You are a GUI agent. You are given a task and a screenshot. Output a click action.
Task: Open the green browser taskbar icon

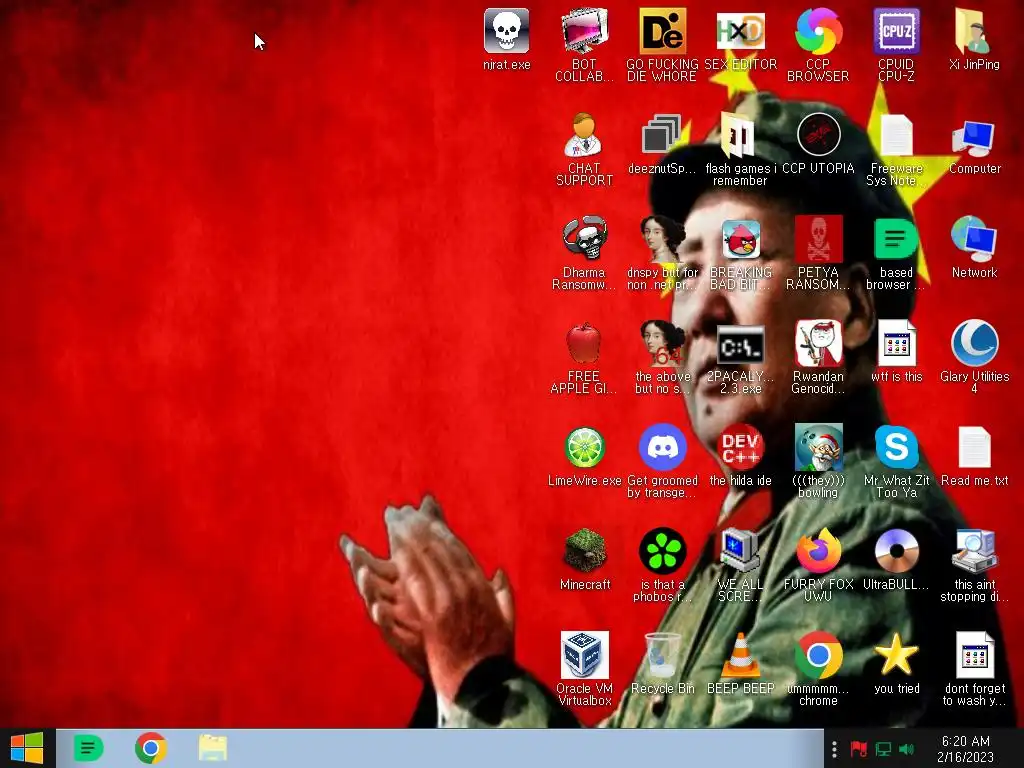tap(88, 748)
